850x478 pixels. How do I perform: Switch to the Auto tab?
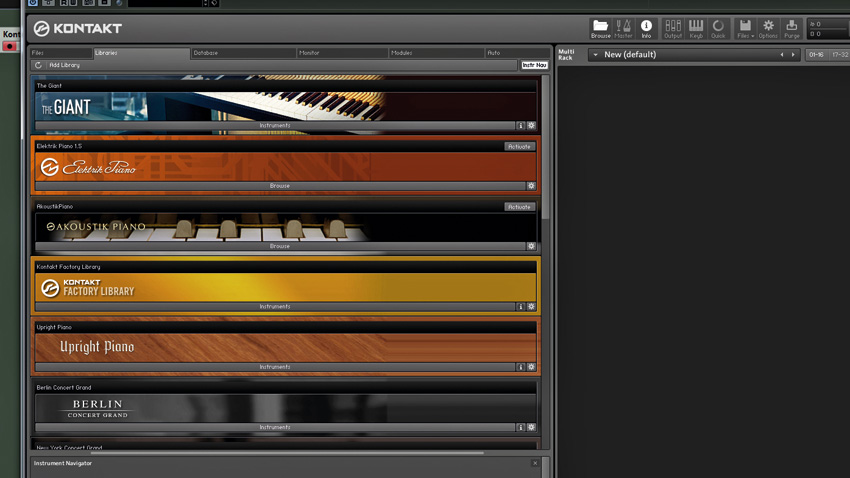(x=517, y=53)
